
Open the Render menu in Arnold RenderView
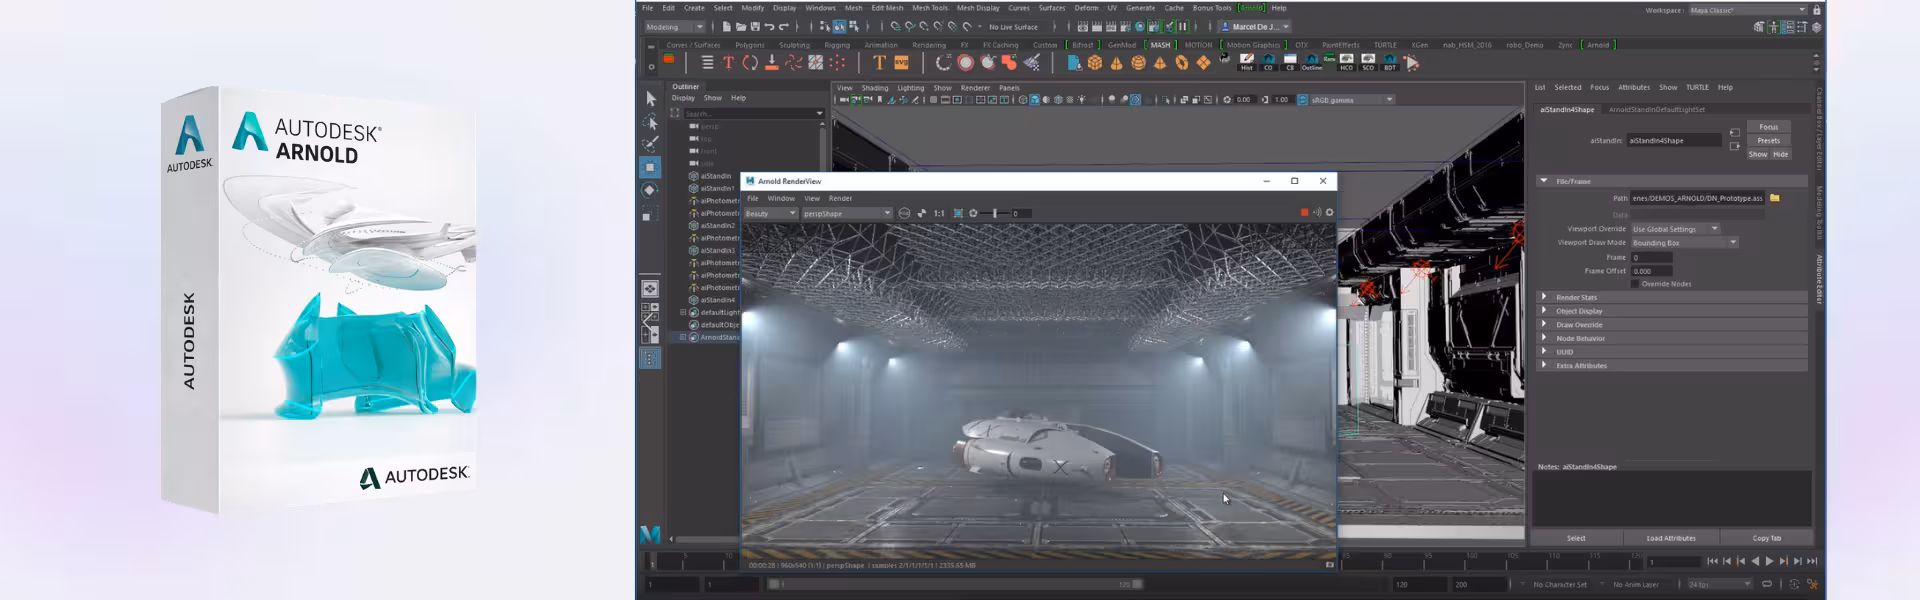[x=840, y=198]
